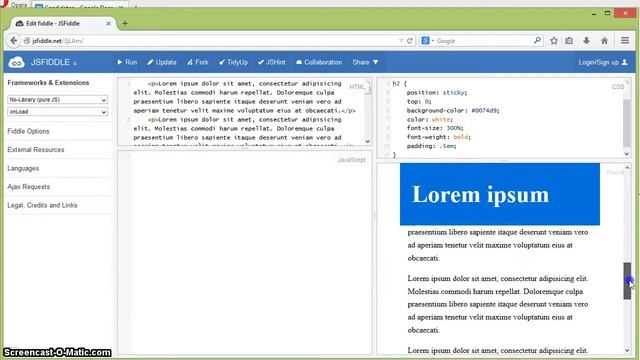
Task: Click result panel scroll up arrow
Action: (x=627, y=168)
